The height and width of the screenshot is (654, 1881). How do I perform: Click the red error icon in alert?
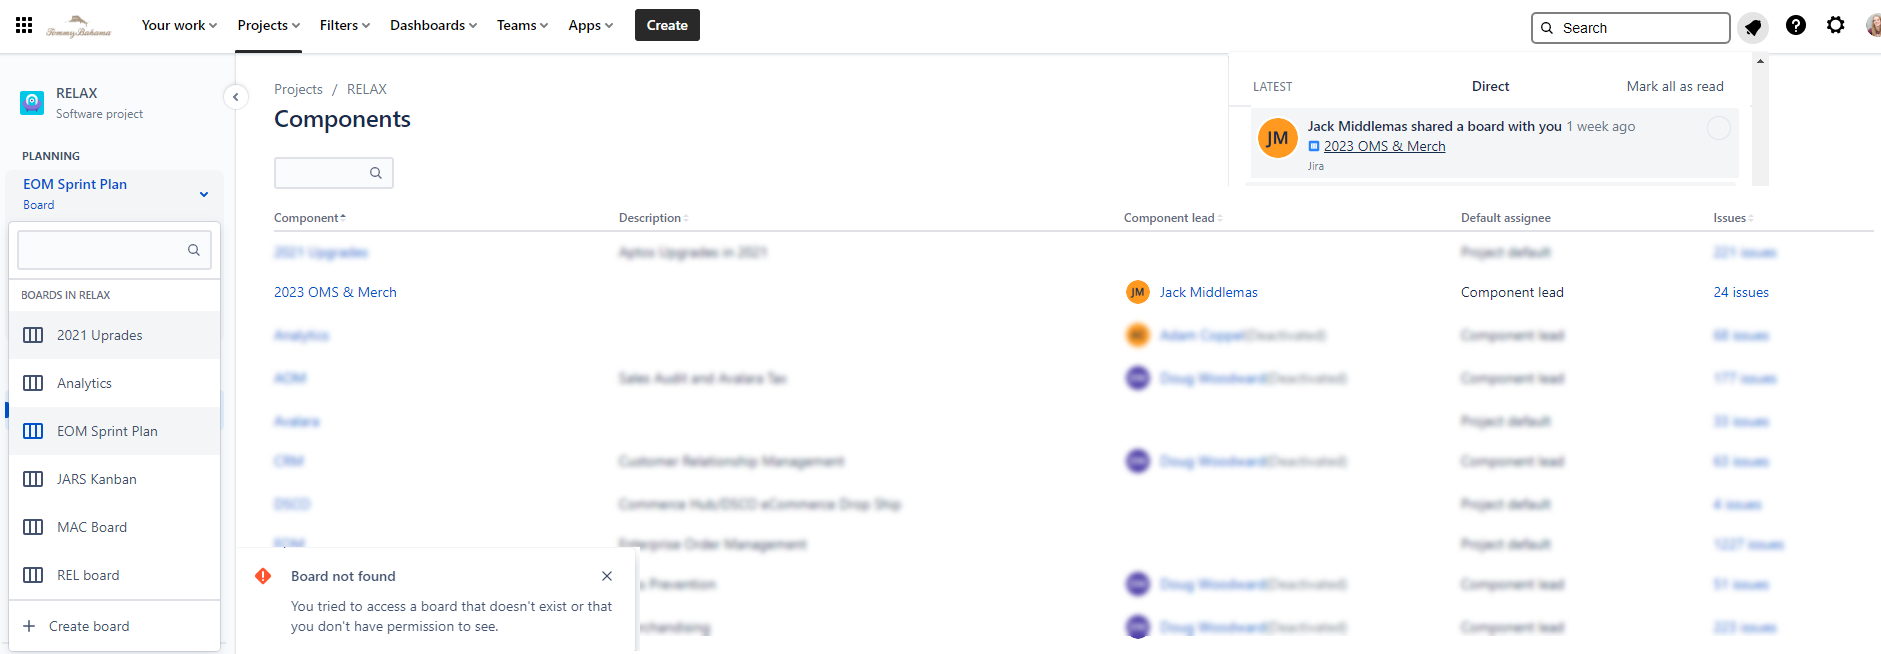(263, 576)
